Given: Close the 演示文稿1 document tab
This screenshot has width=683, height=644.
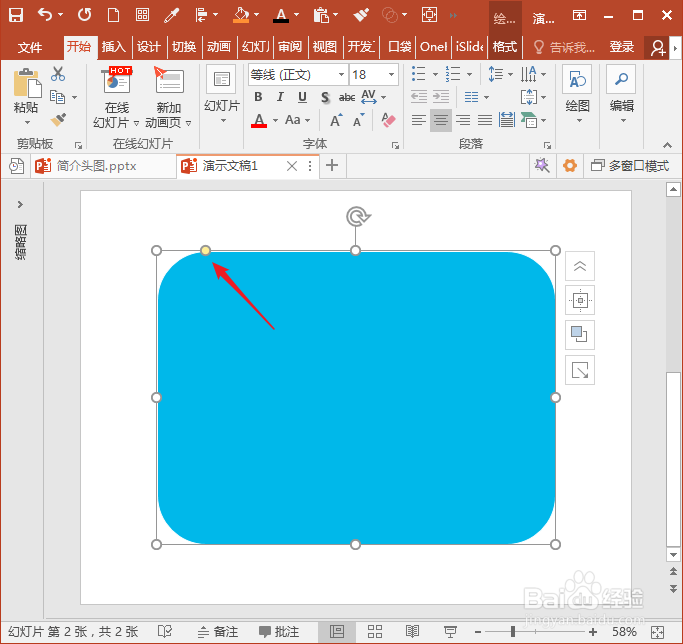Looking at the screenshot, I should coord(292,166).
